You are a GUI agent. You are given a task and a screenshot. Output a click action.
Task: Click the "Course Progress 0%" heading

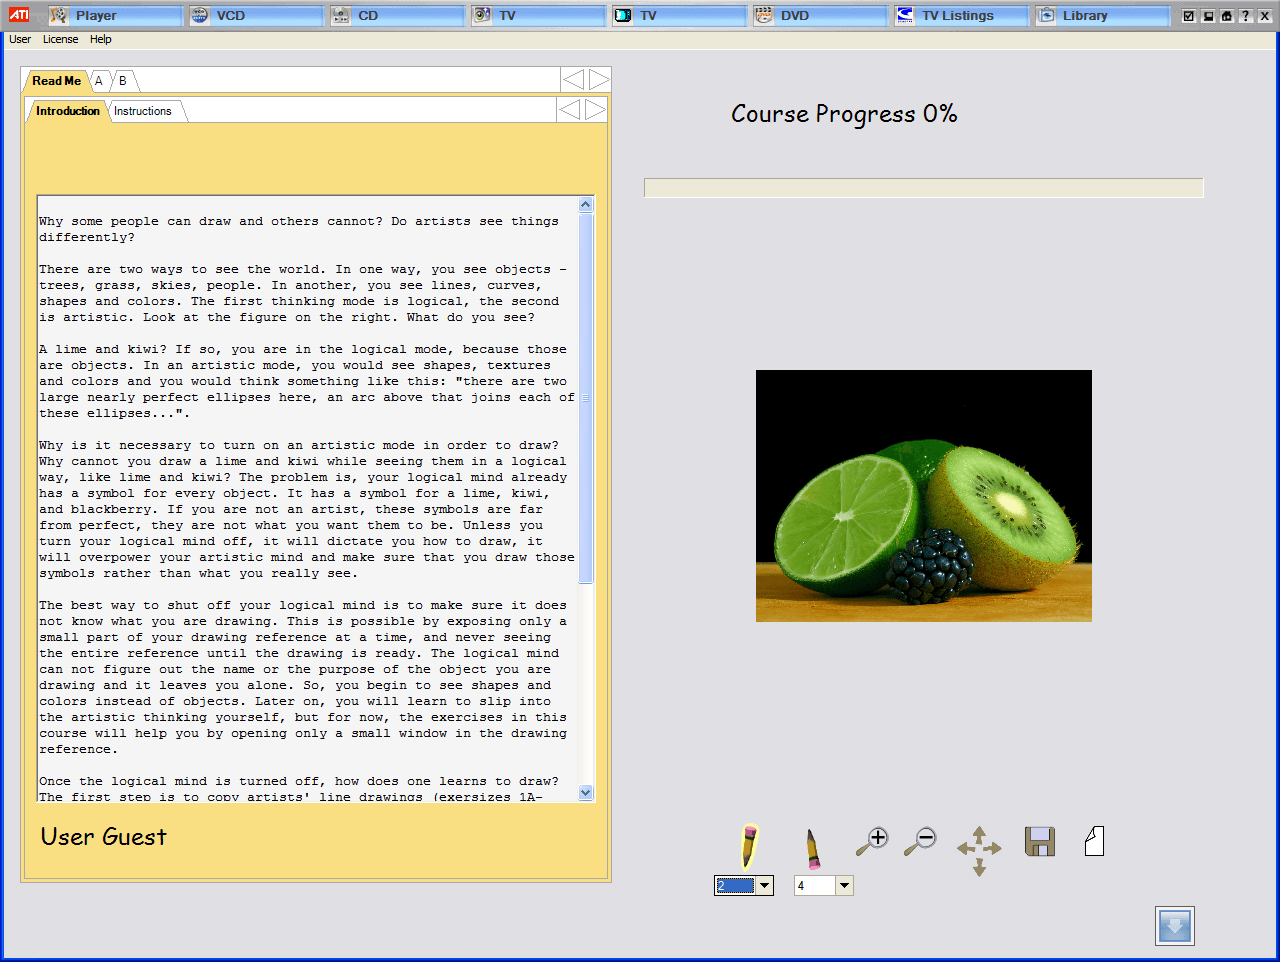pos(844,114)
